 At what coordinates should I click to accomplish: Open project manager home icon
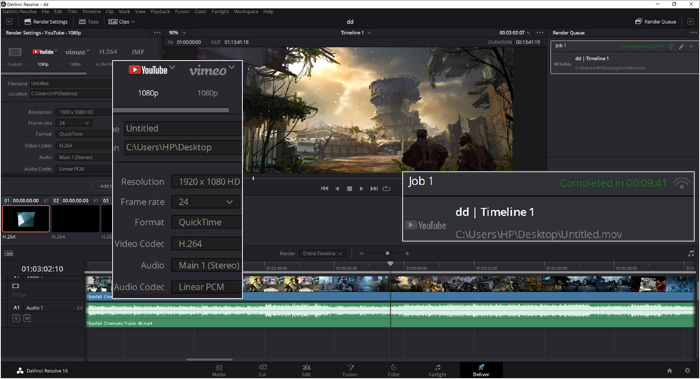669,371
